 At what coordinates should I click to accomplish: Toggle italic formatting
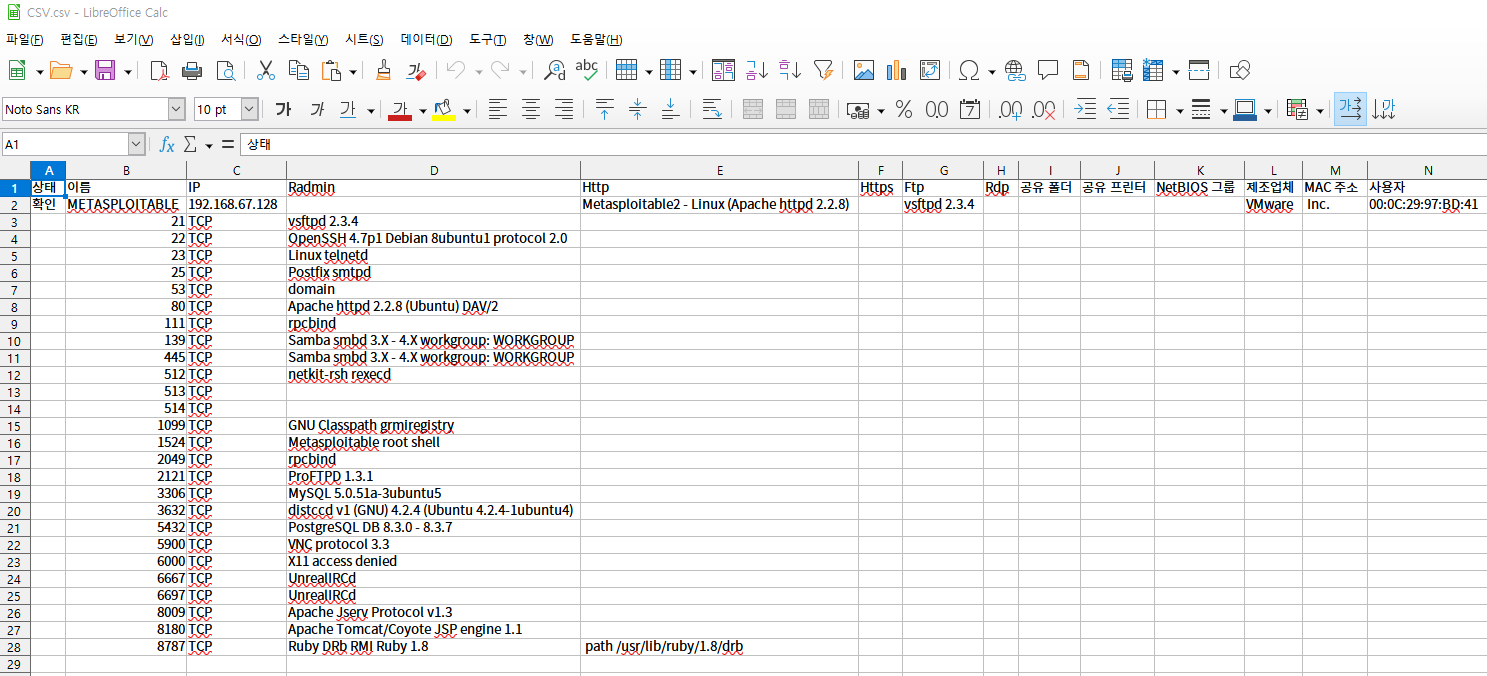coord(317,109)
